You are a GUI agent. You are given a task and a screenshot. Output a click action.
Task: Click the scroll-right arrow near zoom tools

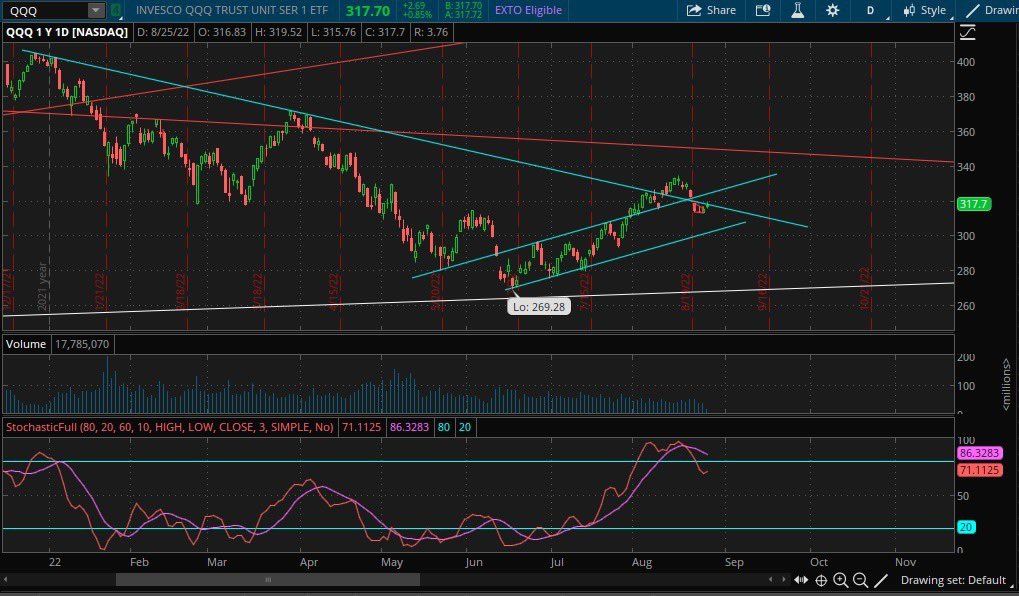(x=784, y=580)
